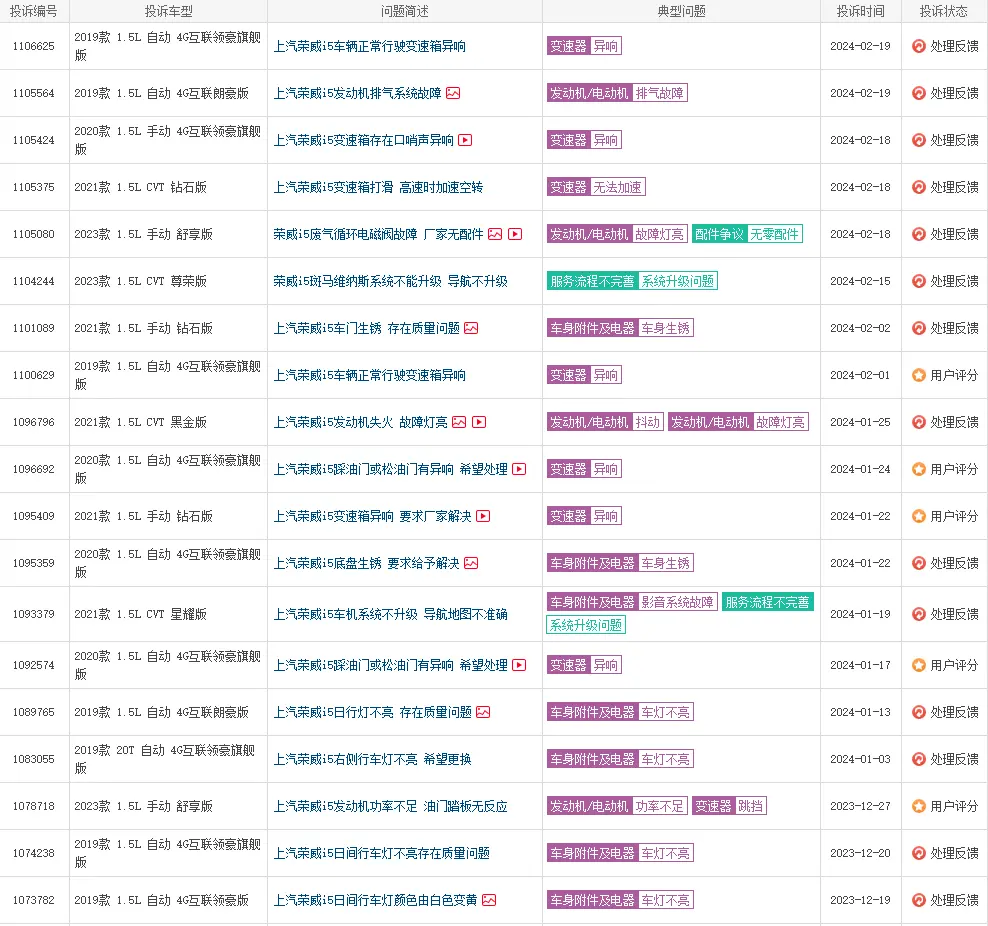Click 投诉编号 column header
This screenshot has height=926, width=988.
(33, 11)
